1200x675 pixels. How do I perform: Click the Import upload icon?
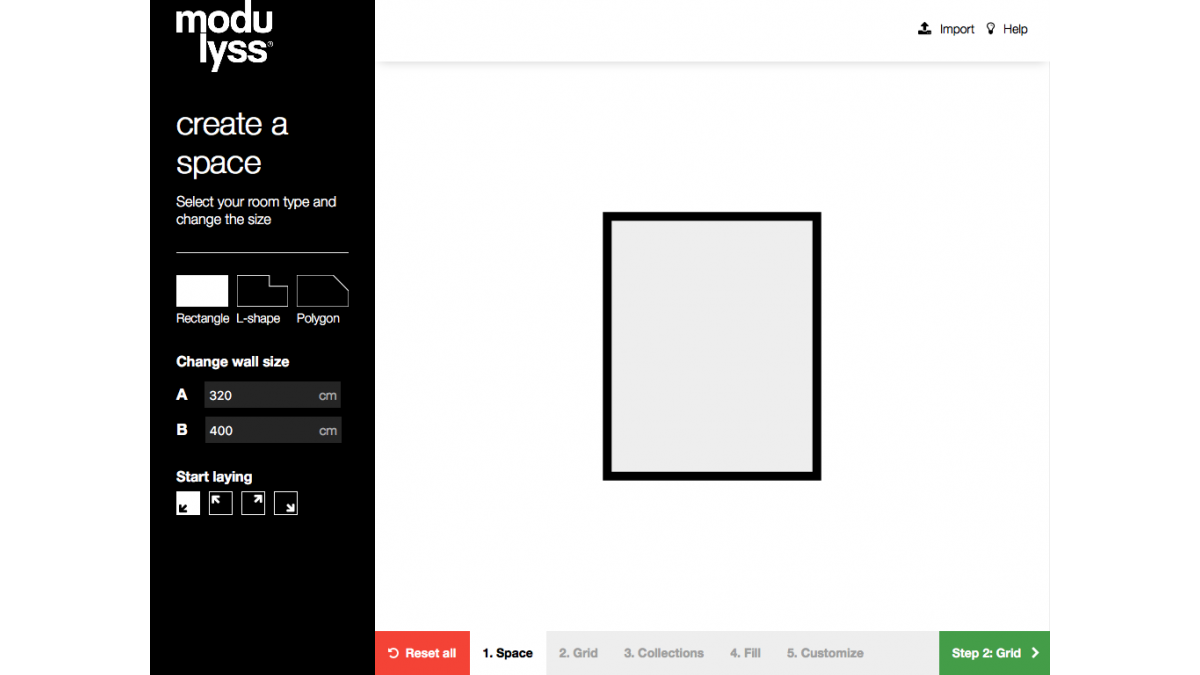[924, 29]
